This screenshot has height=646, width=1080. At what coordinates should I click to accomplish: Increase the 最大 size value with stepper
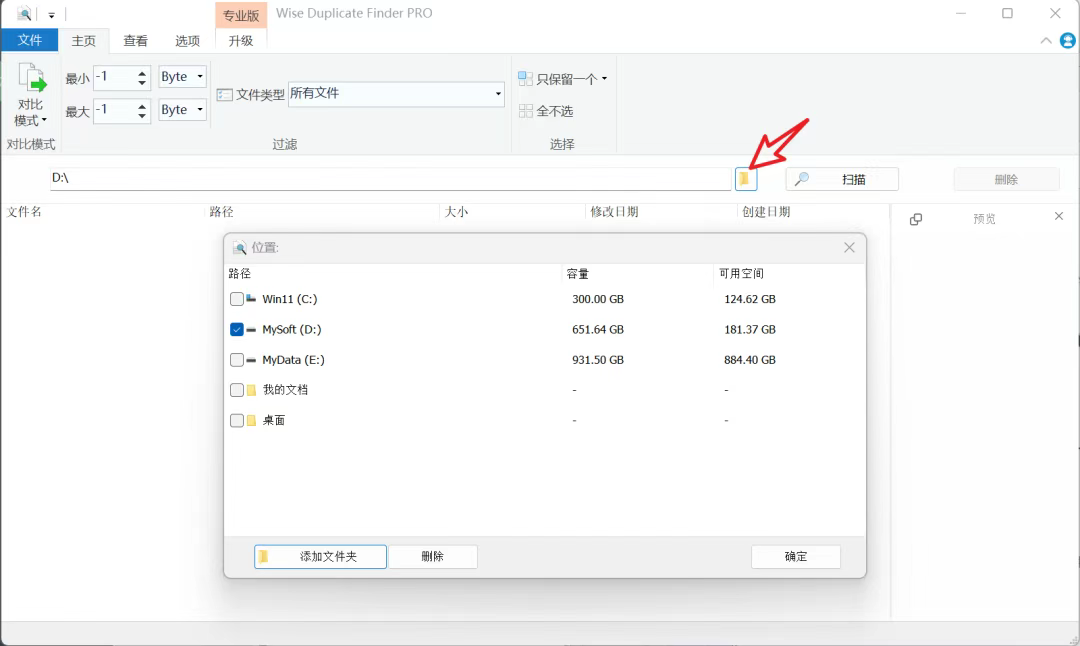[142, 105]
